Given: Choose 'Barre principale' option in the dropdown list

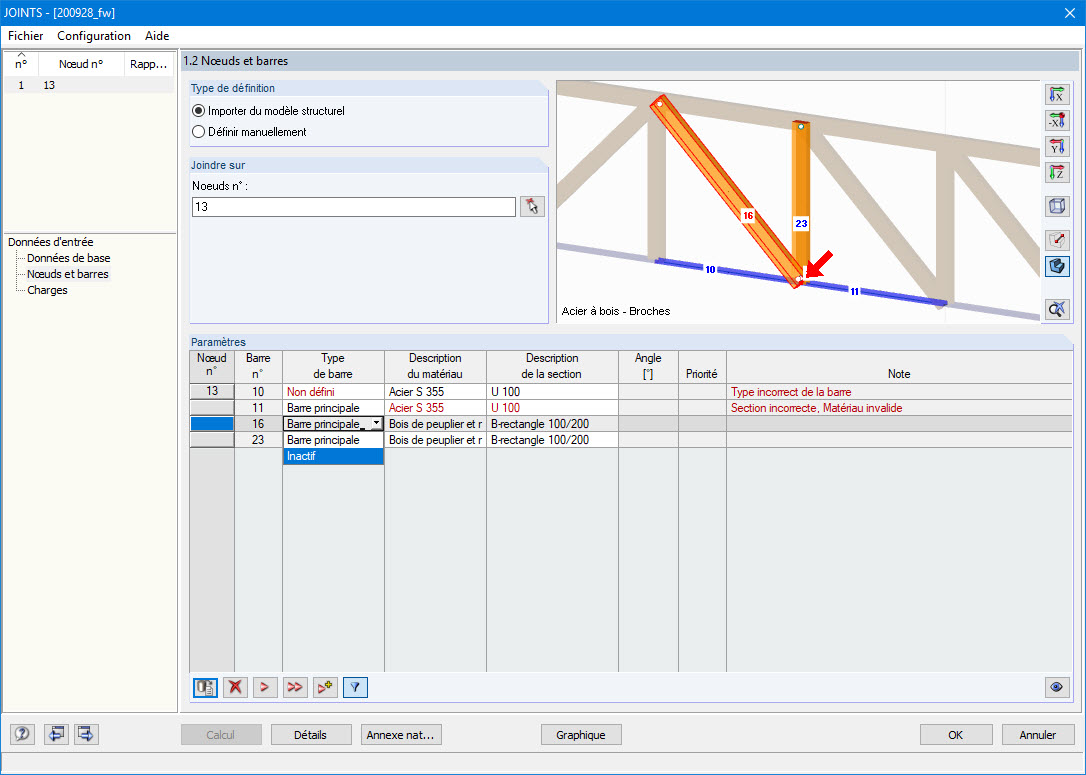Looking at the screenshot, I should pos(333,440).
